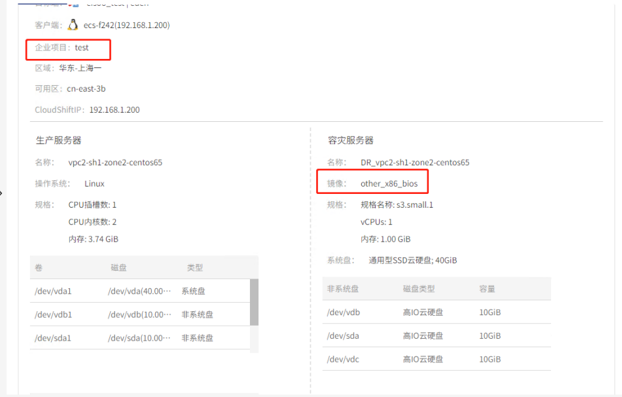Click the 容灾服务器 section heading

[x=351, y=140]
